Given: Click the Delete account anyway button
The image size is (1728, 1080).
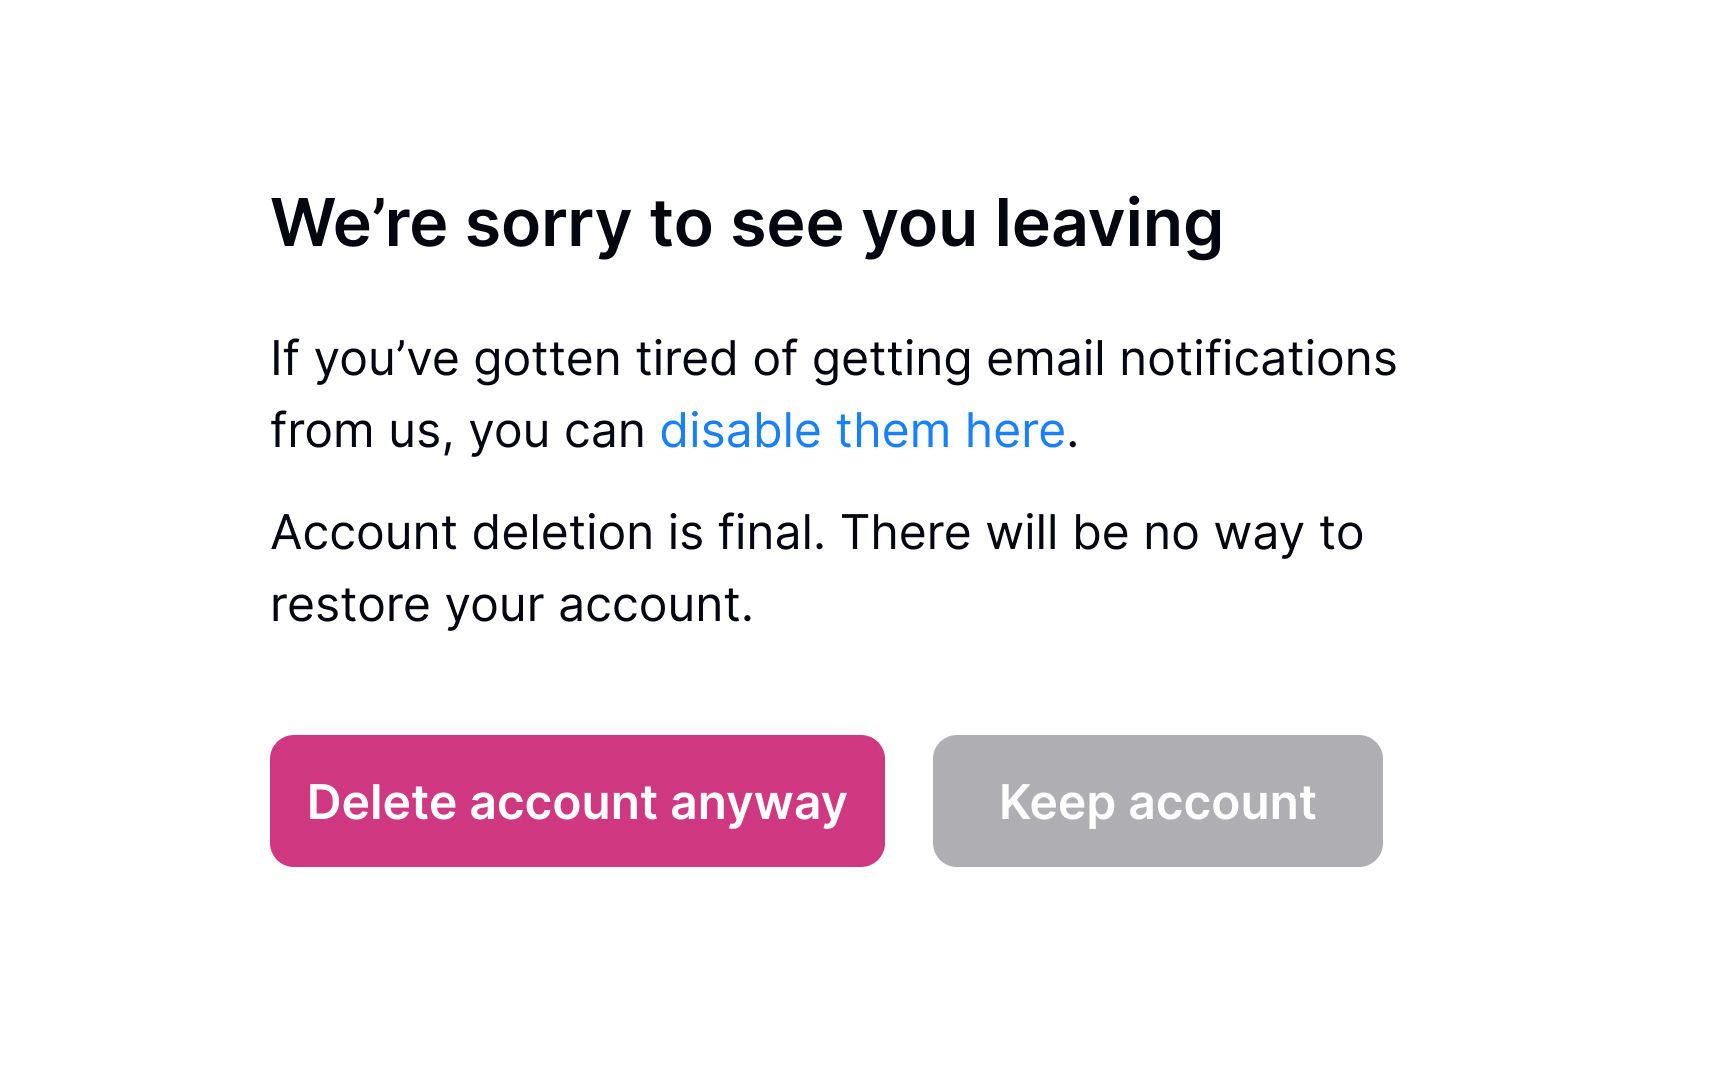Looking at the screenshot, I should tap(577, 801).
